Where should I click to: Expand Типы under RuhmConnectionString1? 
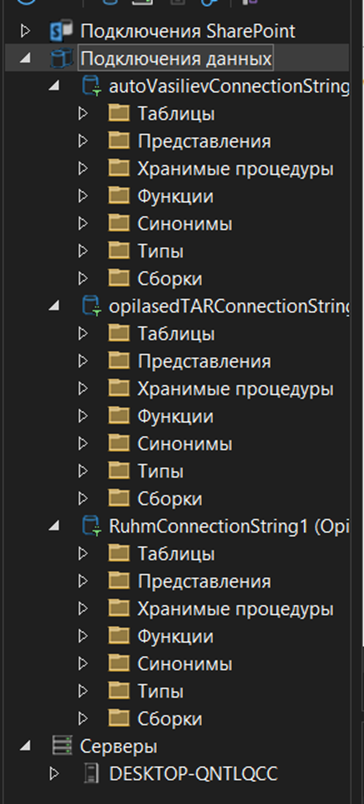(83, 691)
